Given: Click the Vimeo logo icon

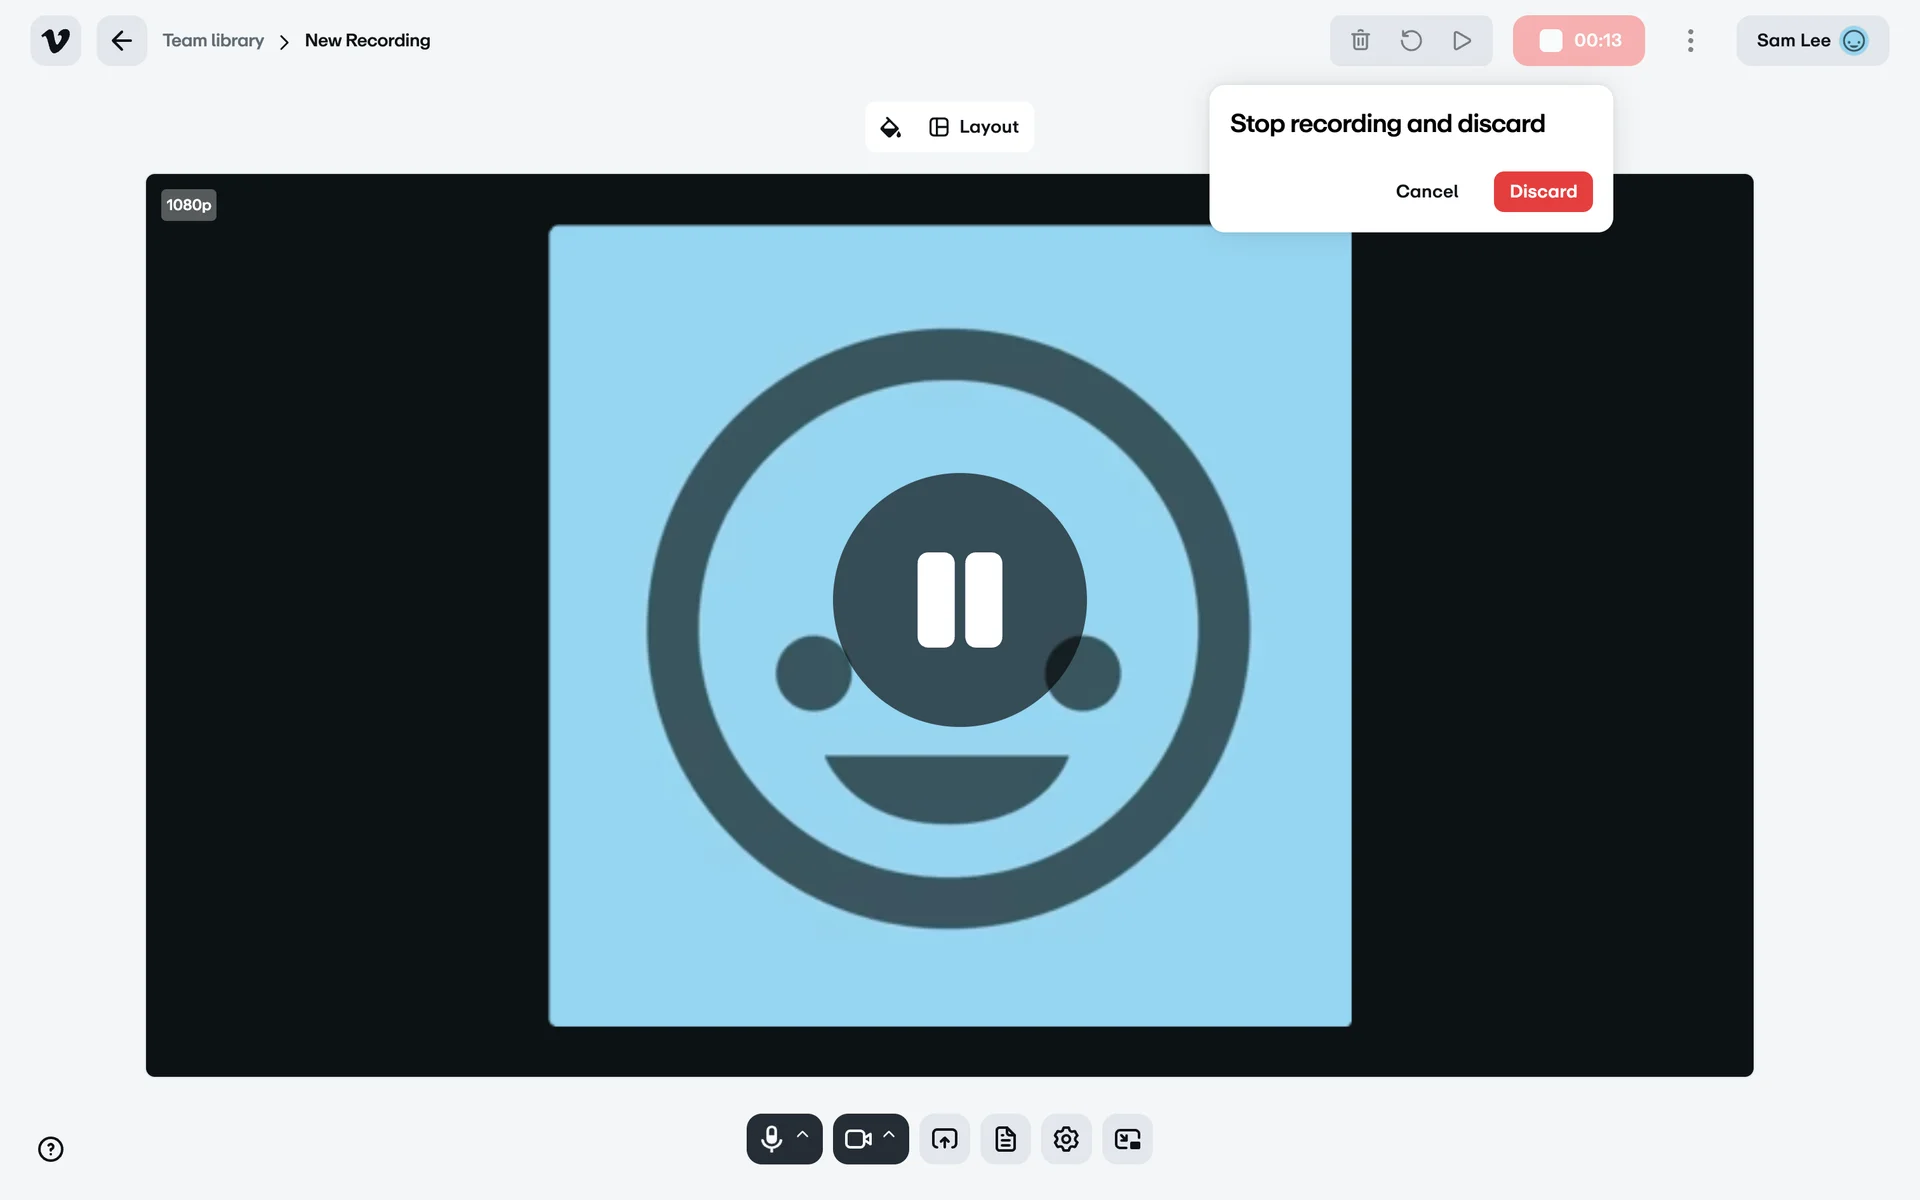Looking at the screenshot, I should [x=56, y=41].
